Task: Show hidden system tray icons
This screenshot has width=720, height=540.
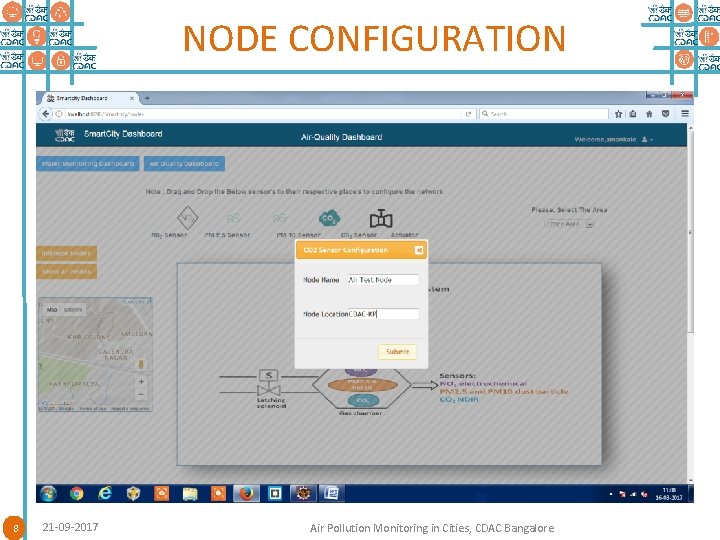Action: tap(611, 494)
